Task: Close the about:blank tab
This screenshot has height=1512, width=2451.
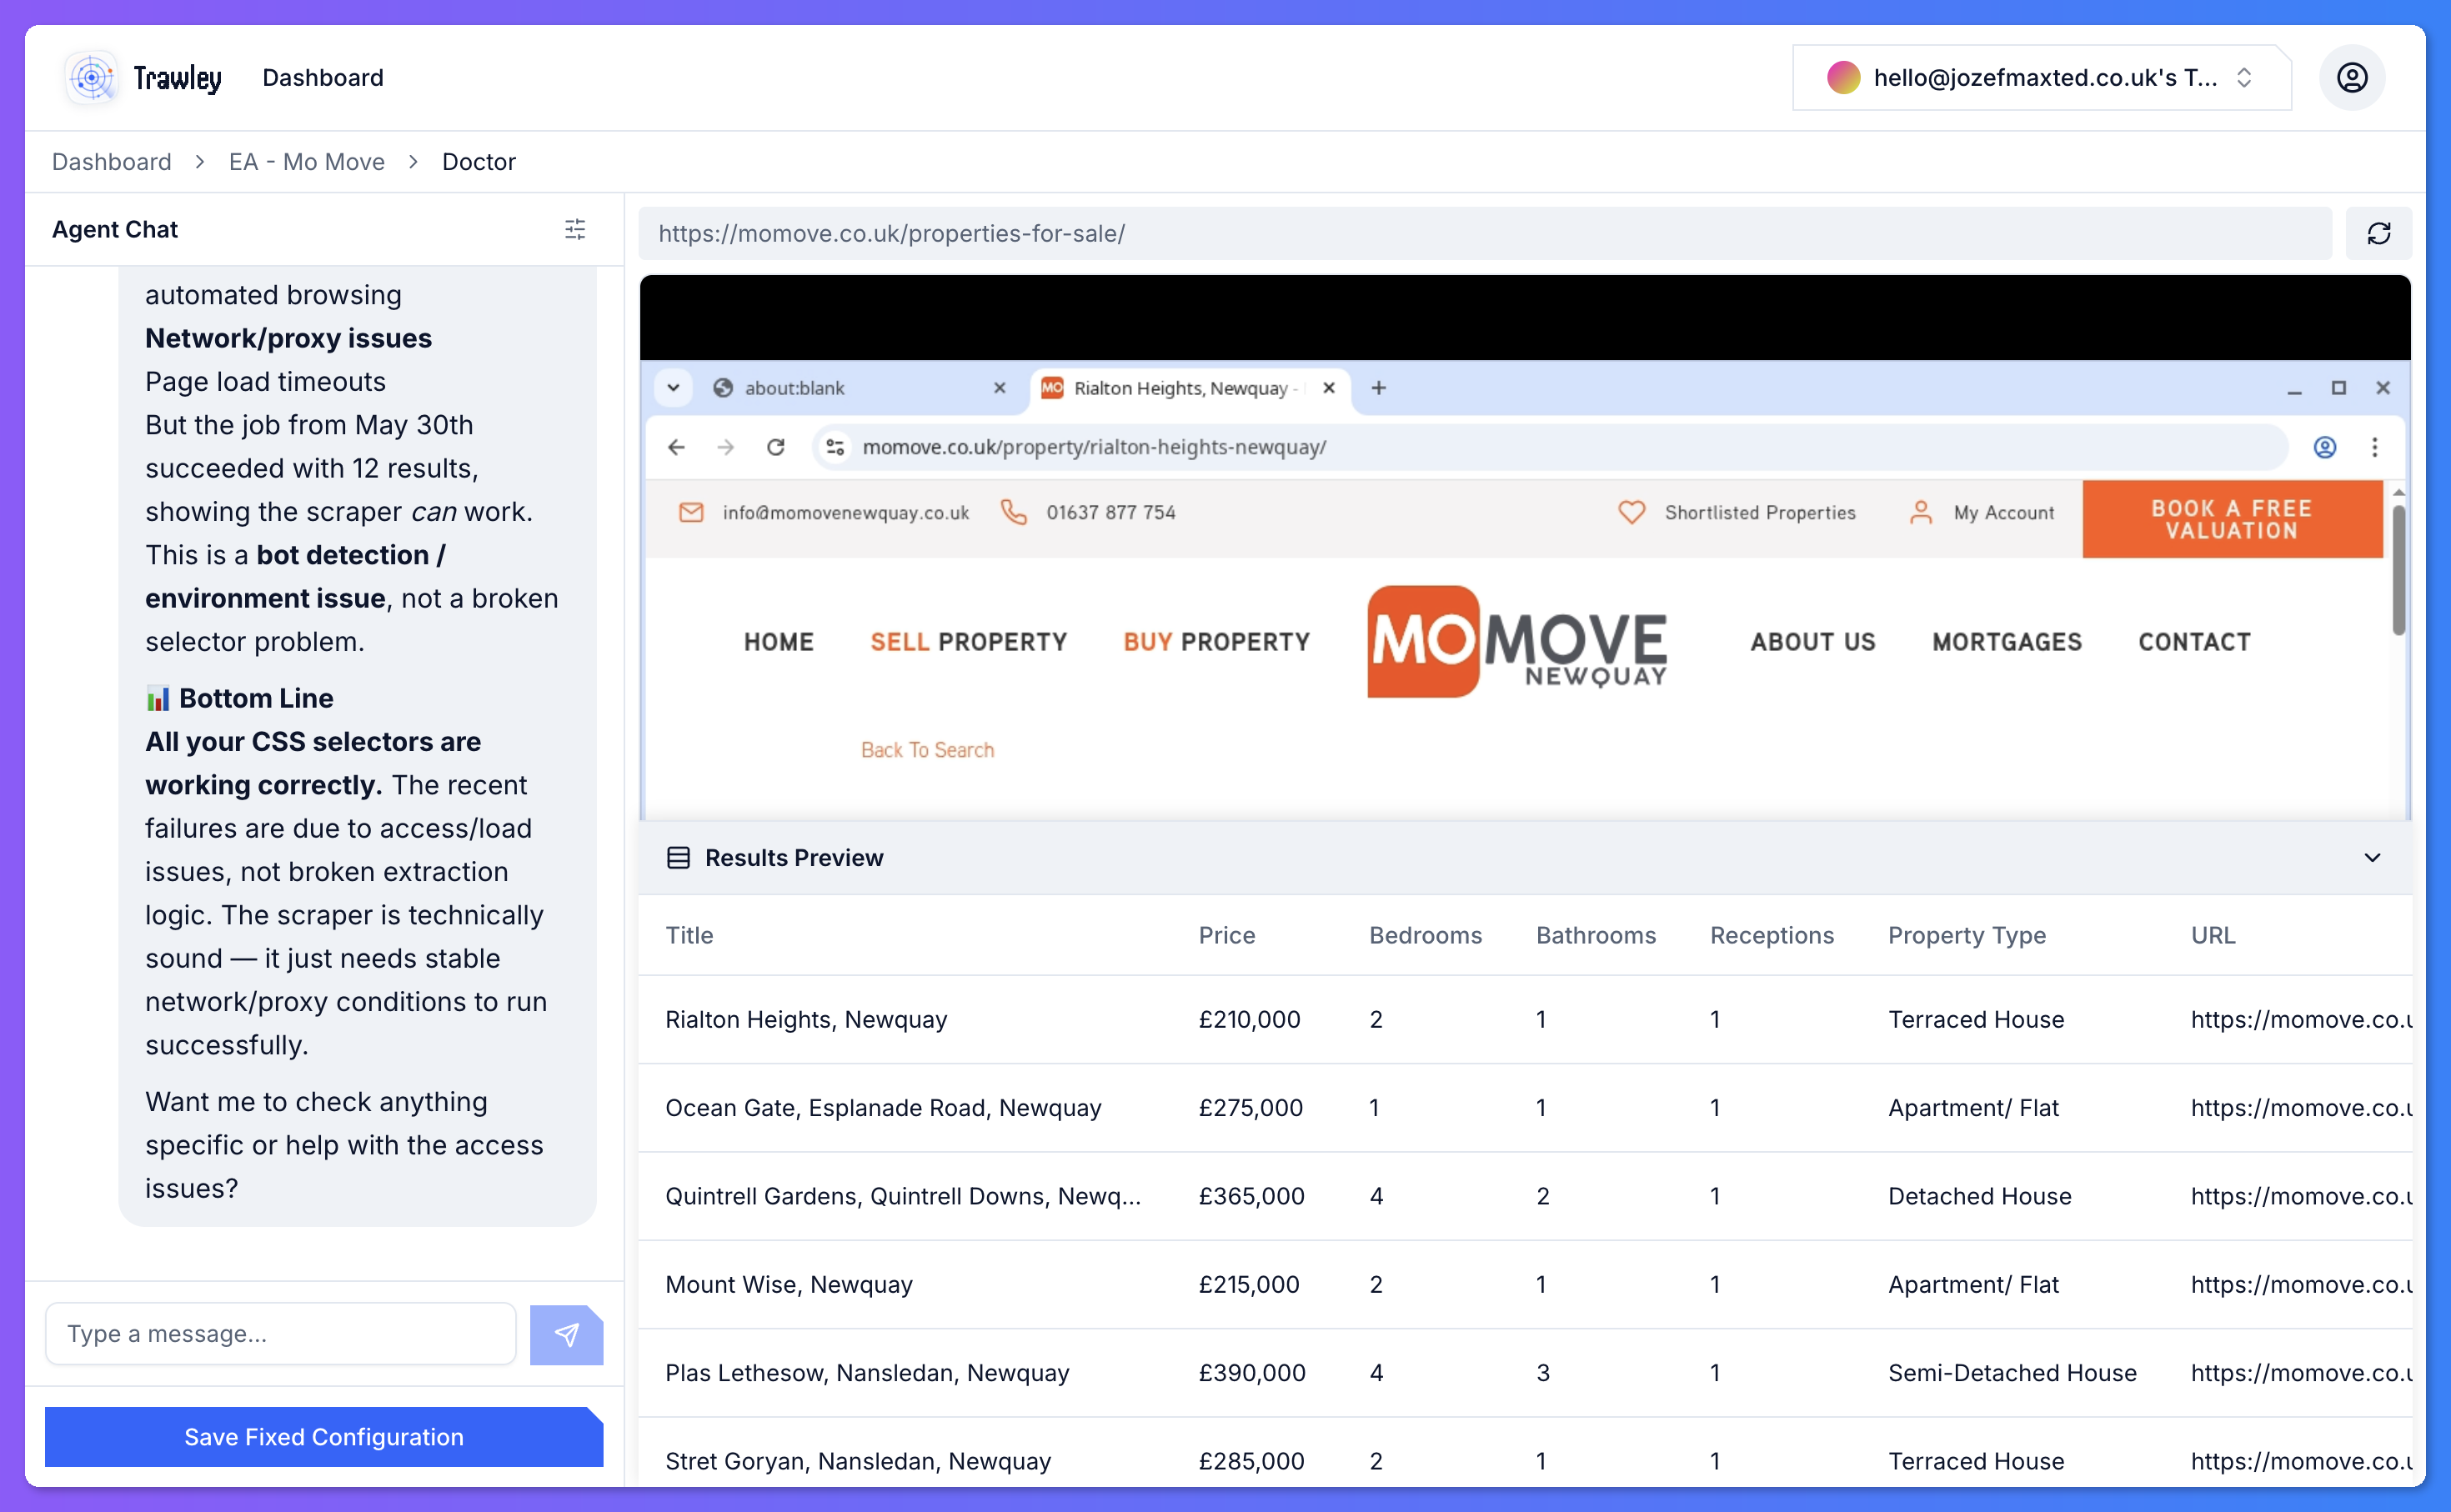Action: pos(1000,388)
